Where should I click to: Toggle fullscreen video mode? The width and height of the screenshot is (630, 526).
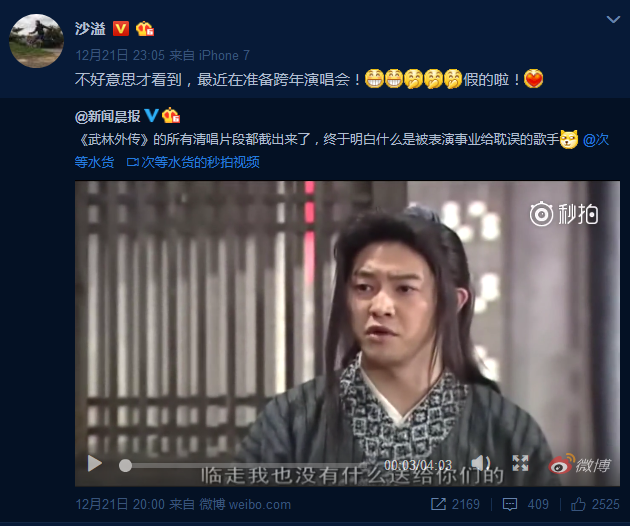click(x=520, y=463)
